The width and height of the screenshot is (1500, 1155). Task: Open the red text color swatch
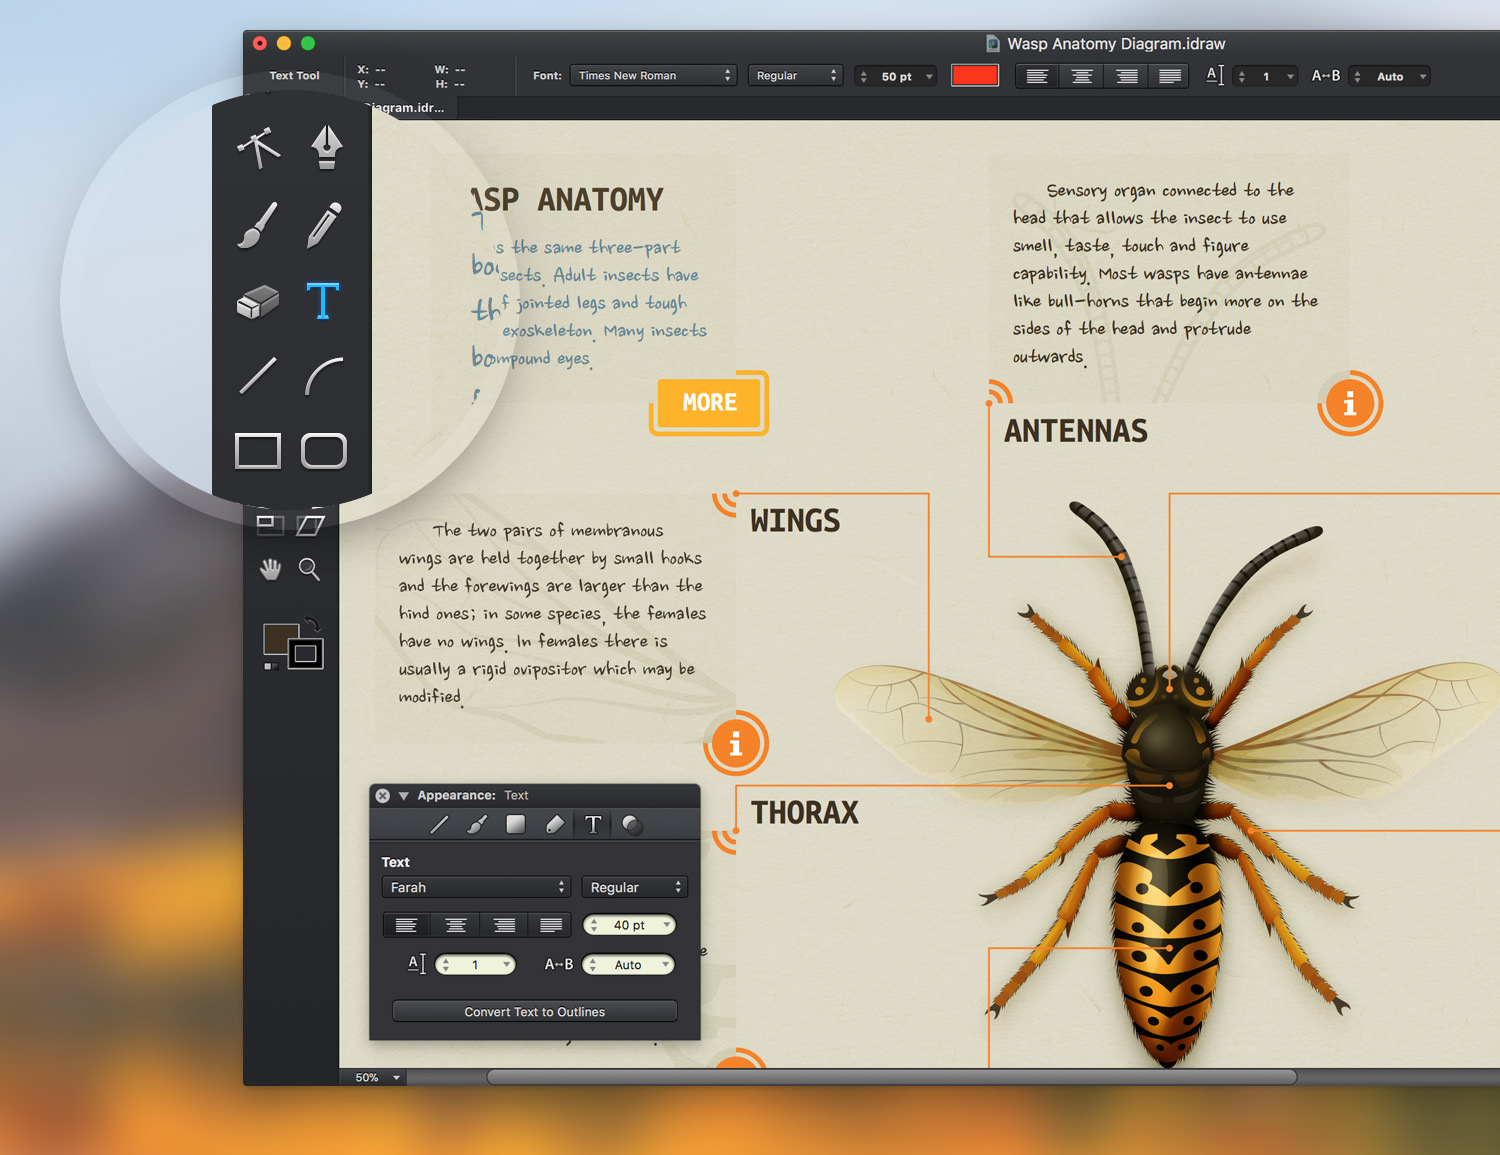tap(975, 76)
